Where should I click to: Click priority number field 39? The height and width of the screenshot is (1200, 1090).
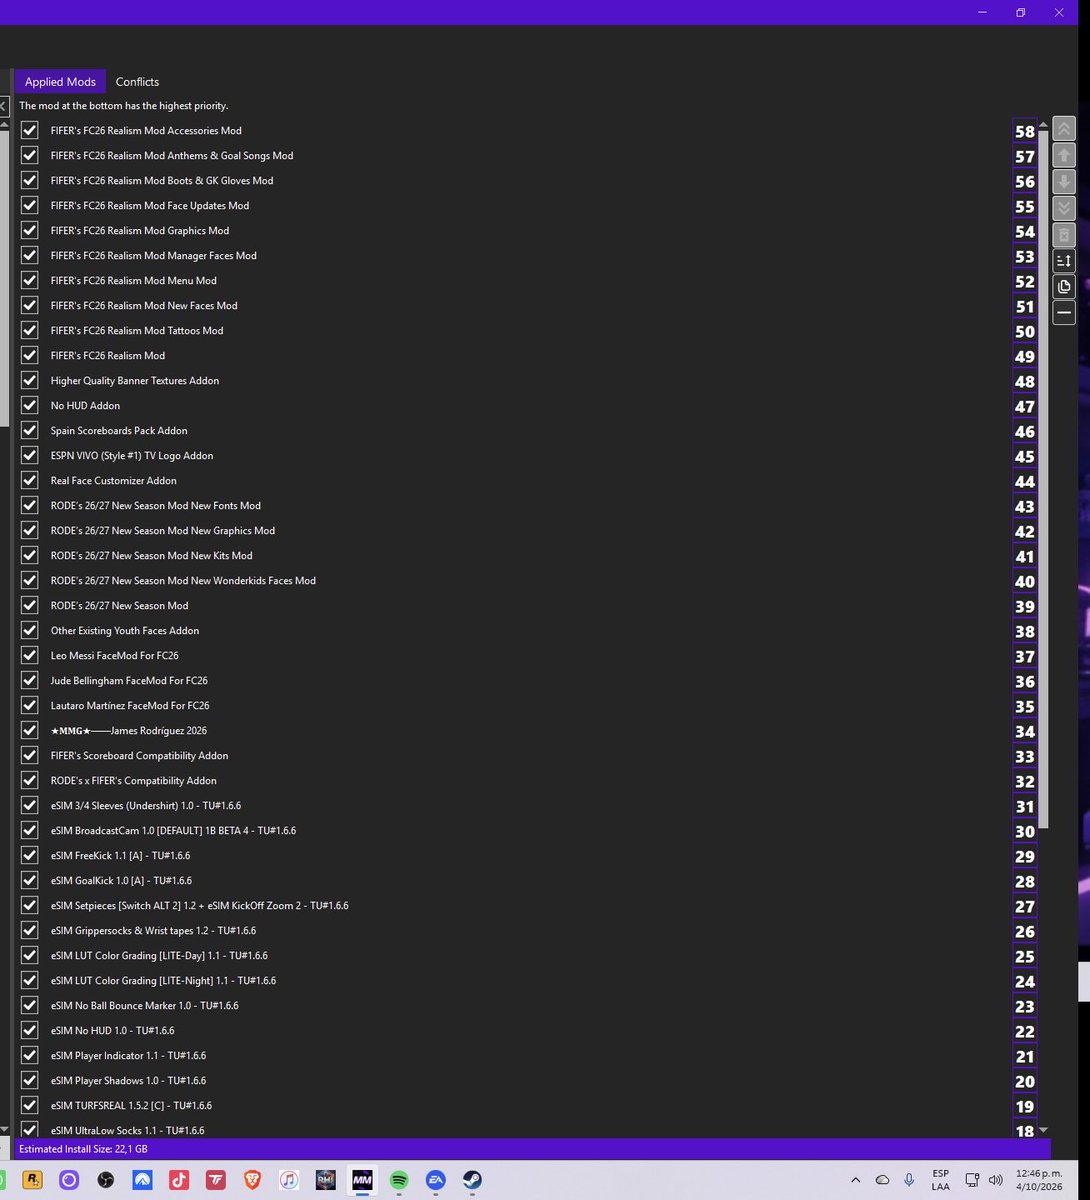1024,606
